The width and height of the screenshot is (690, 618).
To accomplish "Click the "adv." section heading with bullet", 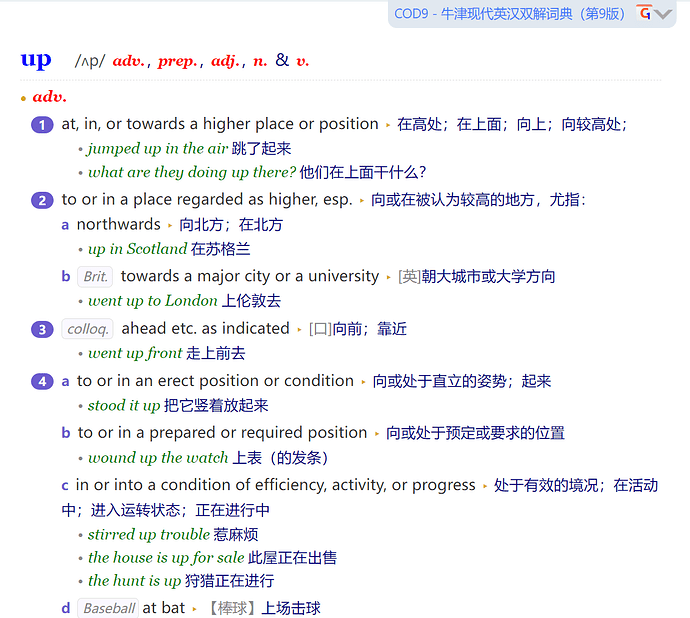I will 44,96.
